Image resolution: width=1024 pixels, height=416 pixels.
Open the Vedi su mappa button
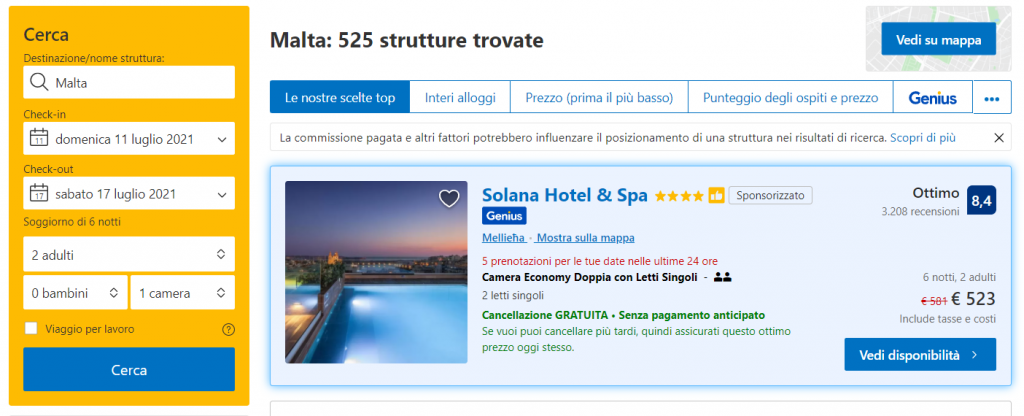click(x=938, y=39)
